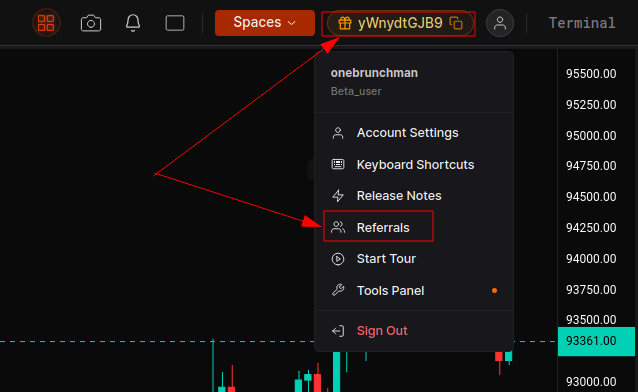Image resolution: width=638 pixels, height=392 pixels.
Task: Click the orange dot on Tools Panel row
Action: pyautogui.click(x=494, y=291)
